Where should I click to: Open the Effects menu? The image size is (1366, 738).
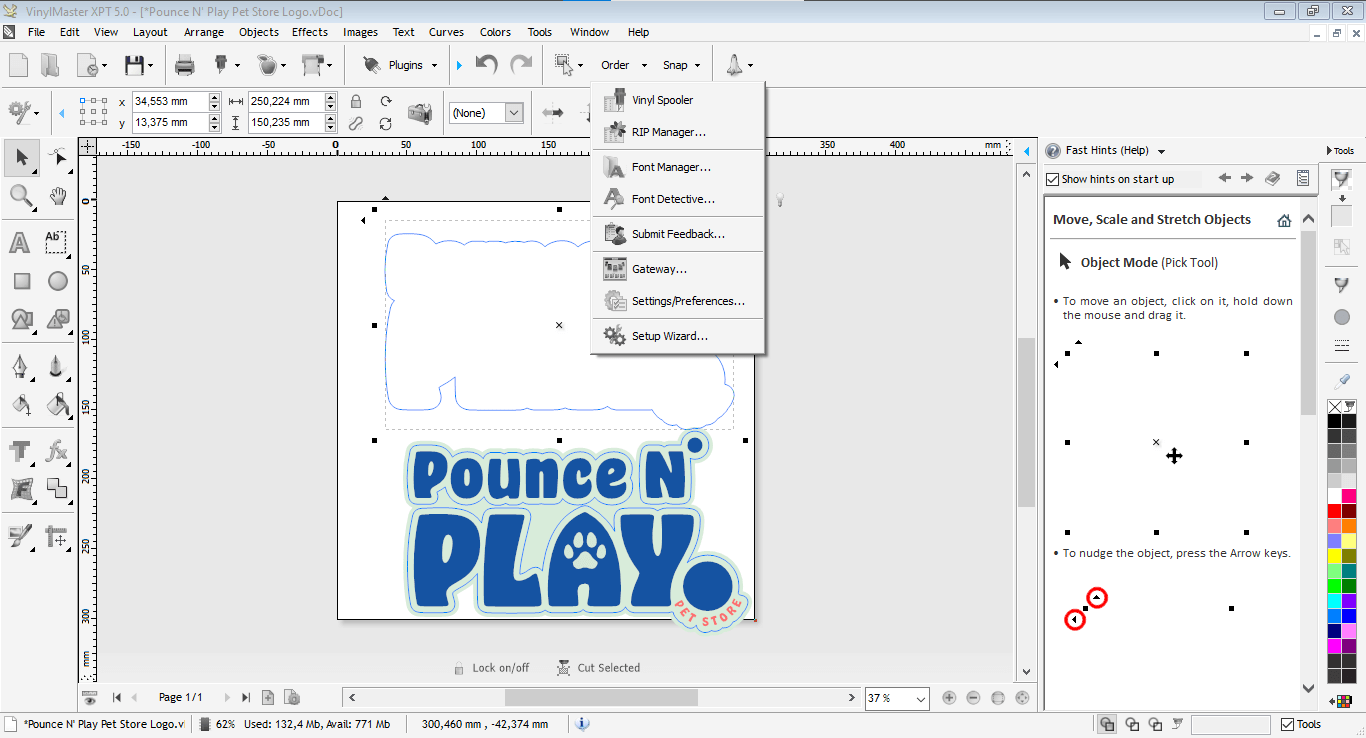click(310, 32)
